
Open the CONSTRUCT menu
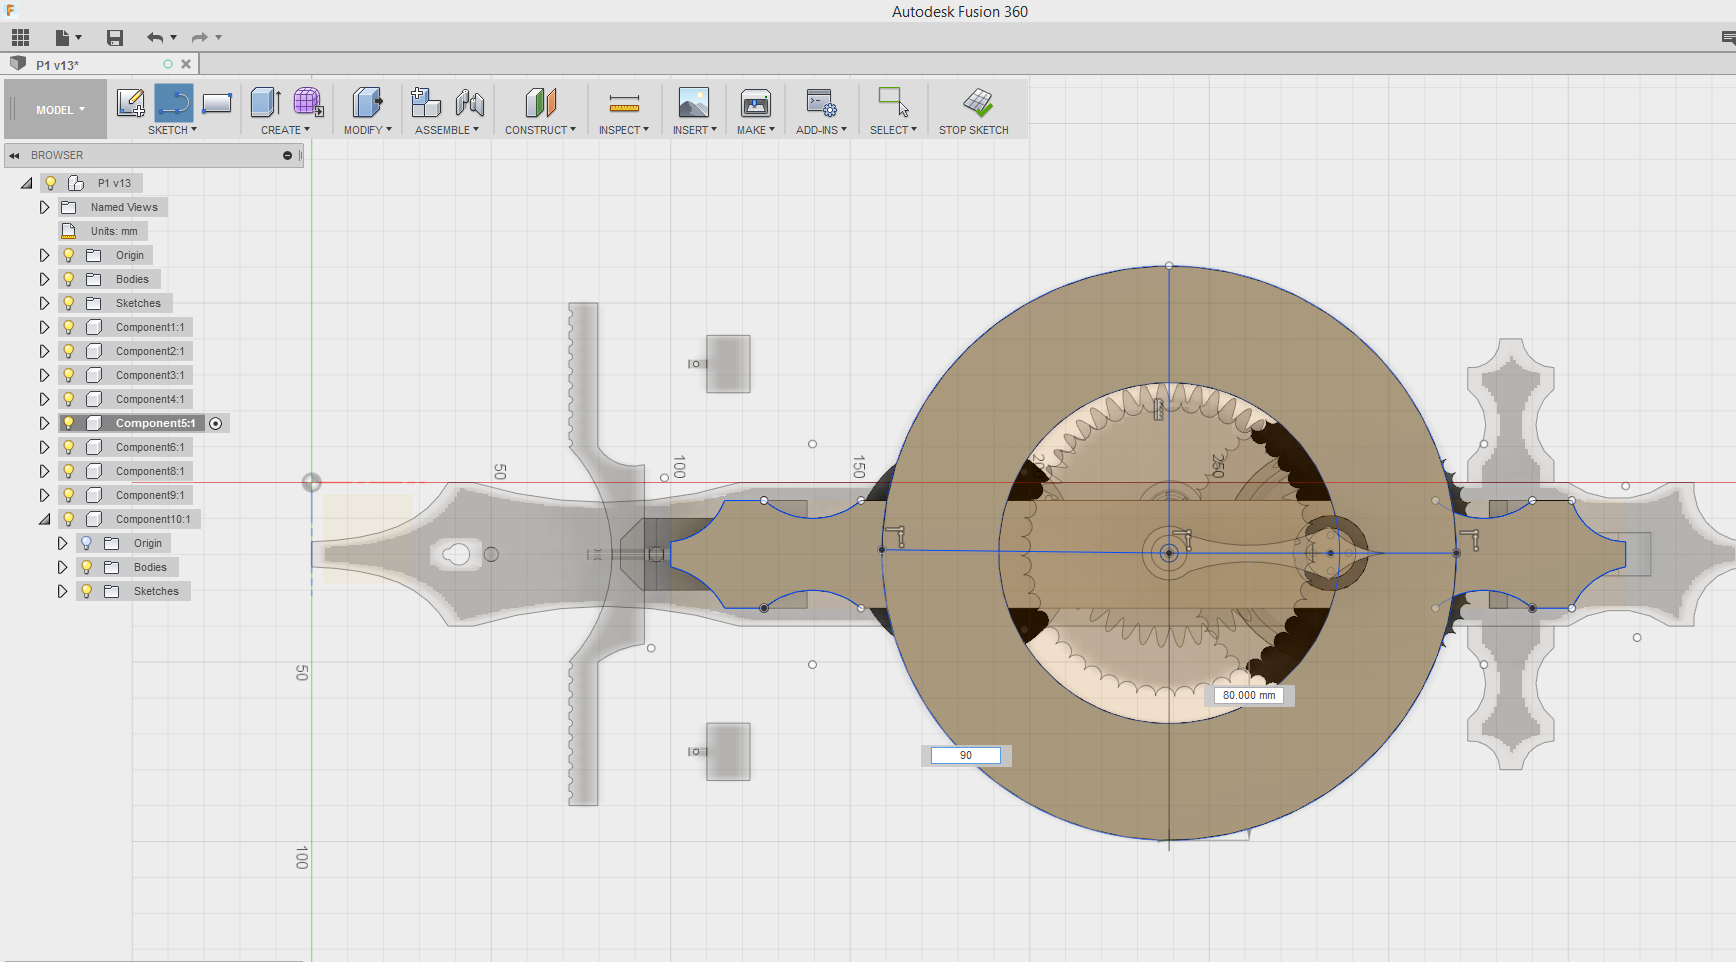[540, 130]
